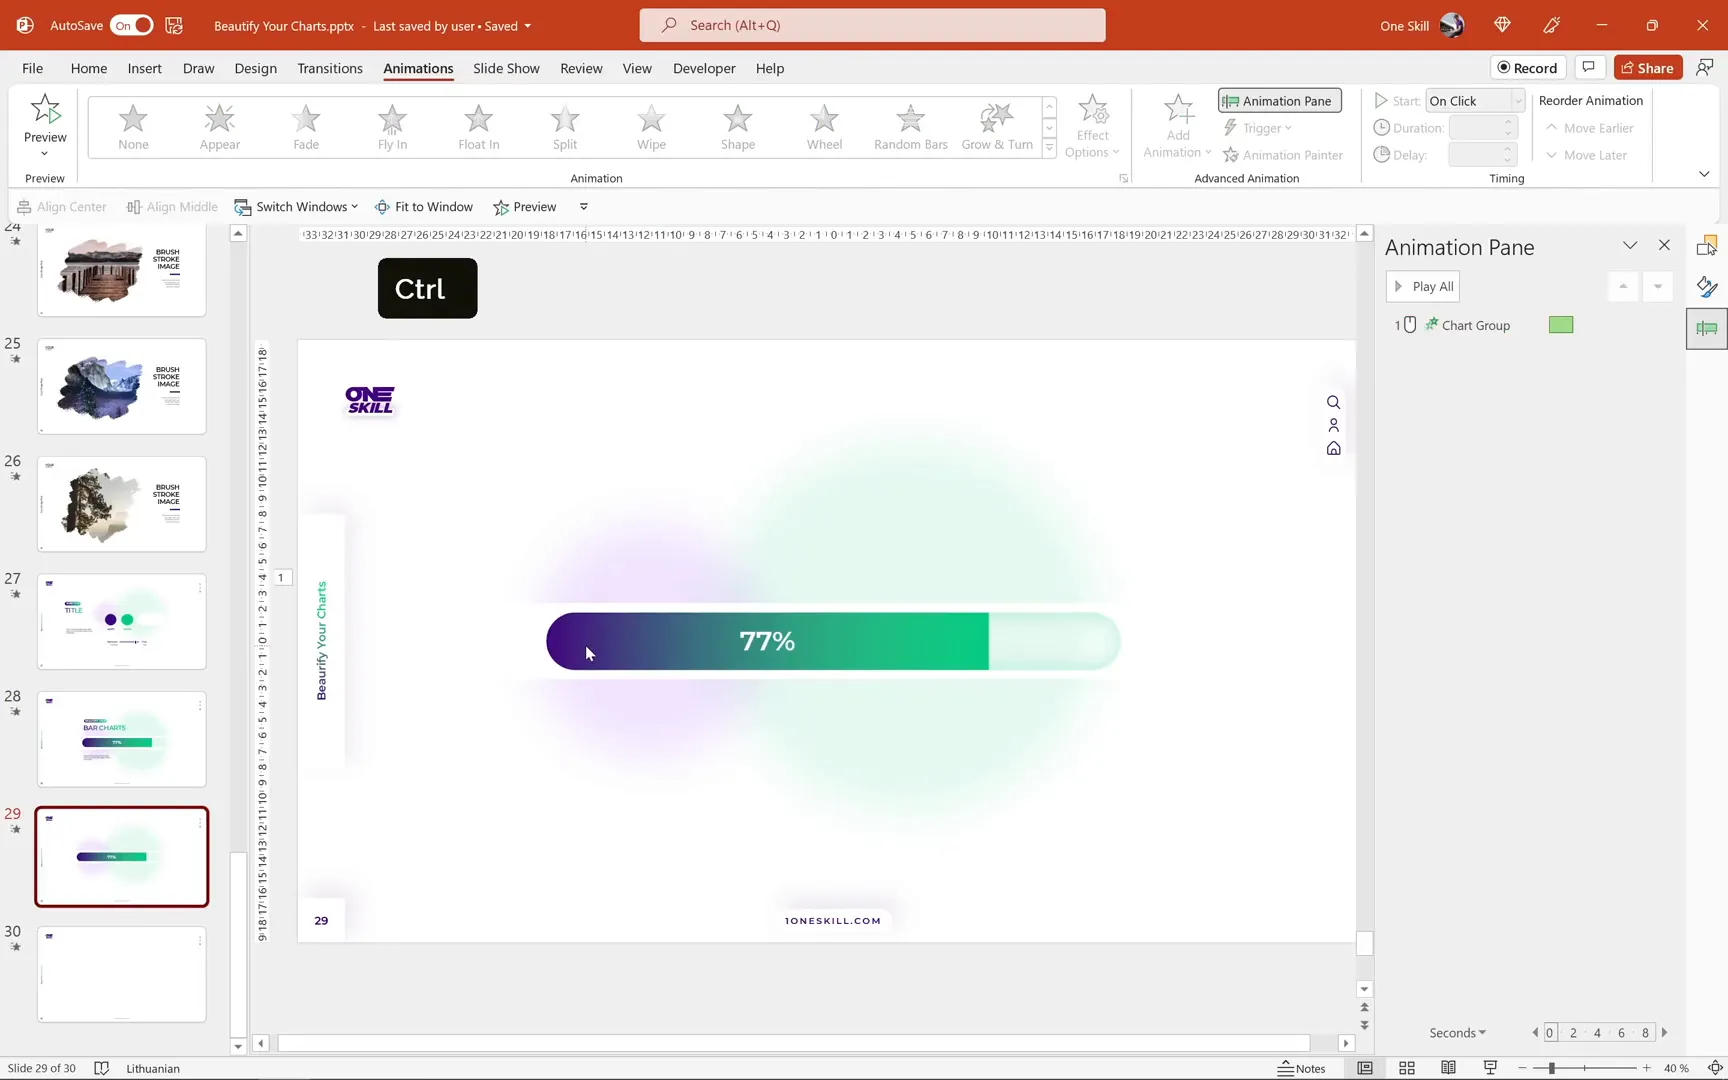Click Lithuanian language in status bar
The height and width of the screenshot is (1080, 1728).
tap(153, 1068)
